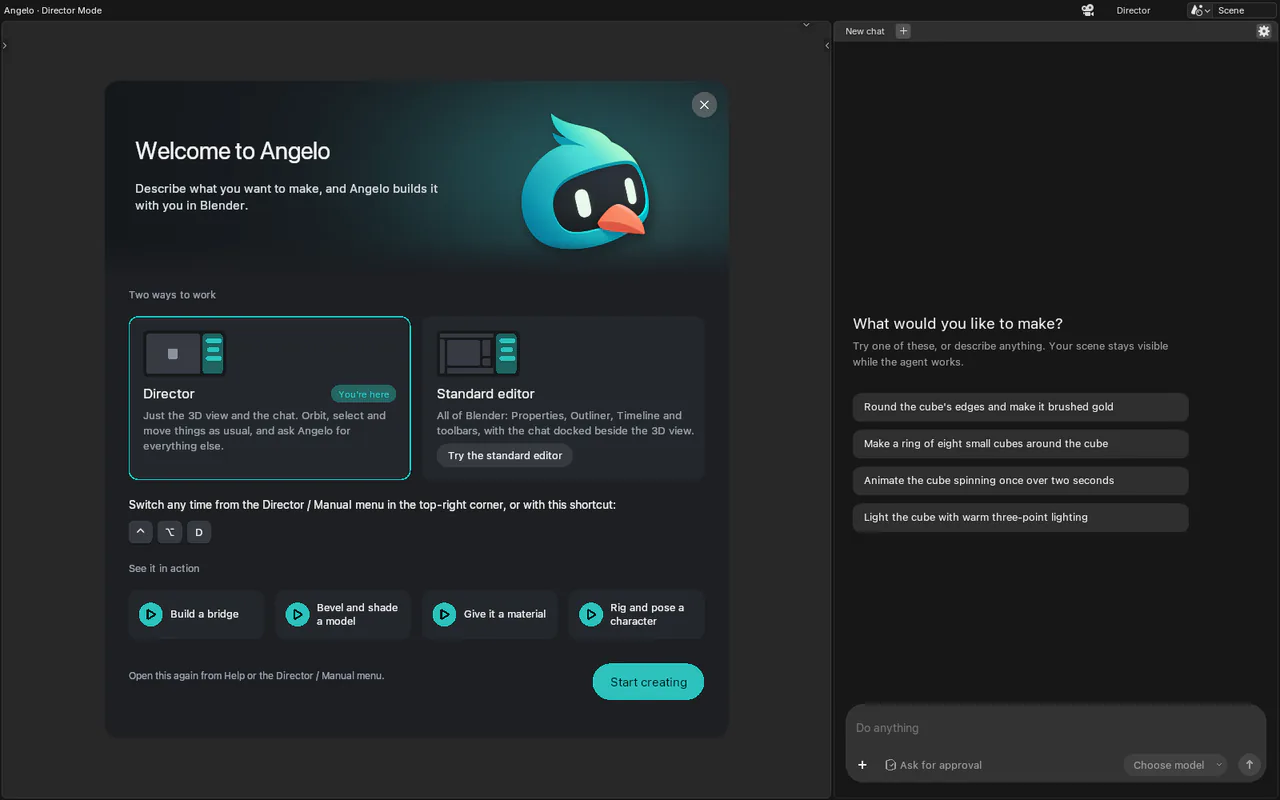Toggle the Ask for approval option
Image resolution: width=1280 pixels, height=800 pixels.
[x=933, y=765]
